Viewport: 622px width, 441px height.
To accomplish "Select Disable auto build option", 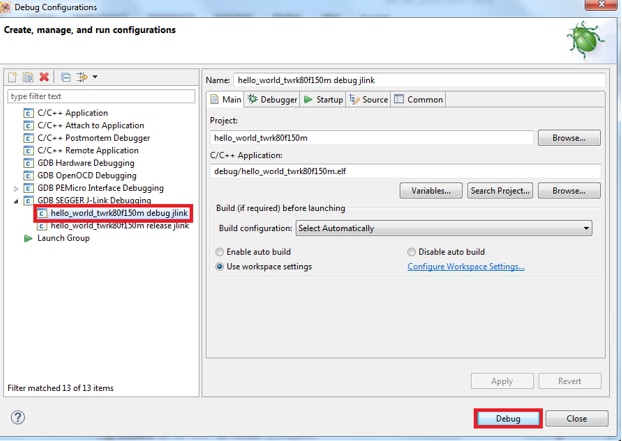I will pos(412,252).
